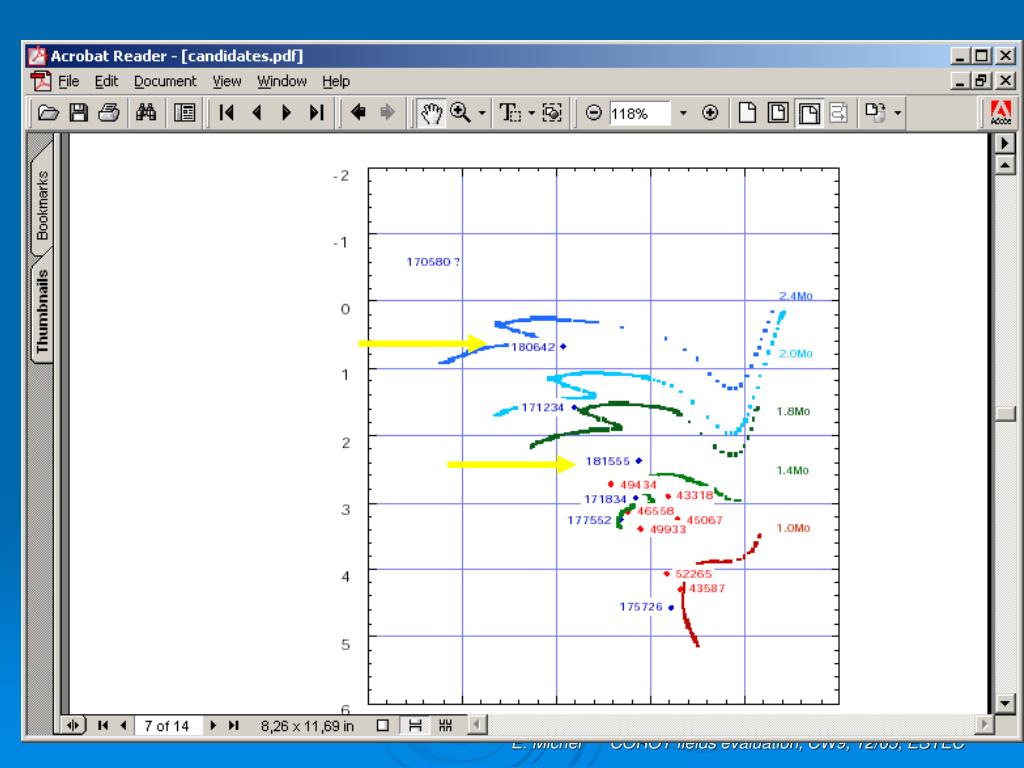This screenshot has width=1024, height=768.
Task: Click the Open file folder icon
Action: [x=48, y=113]
